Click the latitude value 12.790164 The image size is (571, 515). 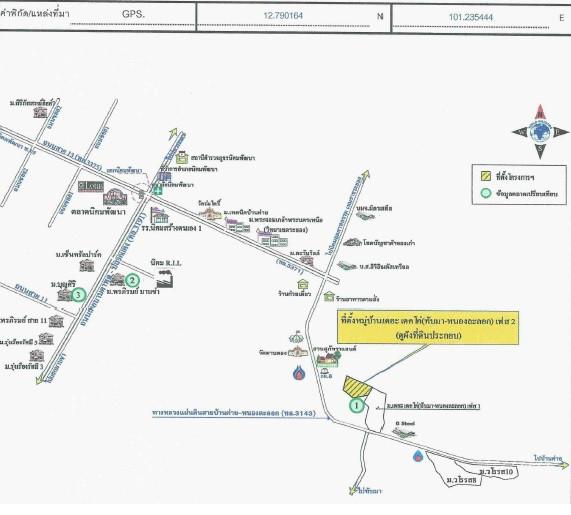(283, 16)
